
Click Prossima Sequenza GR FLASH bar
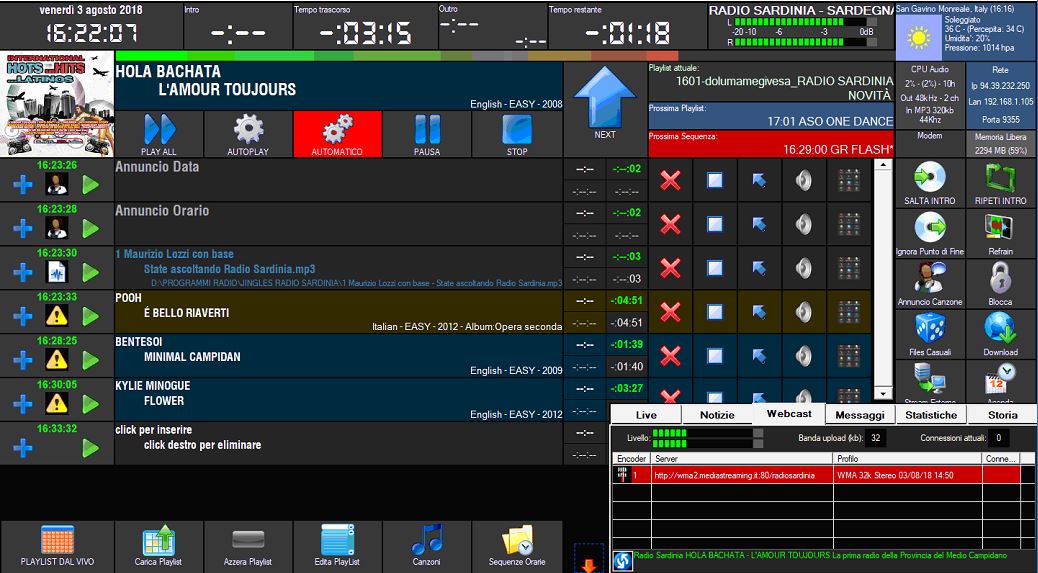pos(771,144)
